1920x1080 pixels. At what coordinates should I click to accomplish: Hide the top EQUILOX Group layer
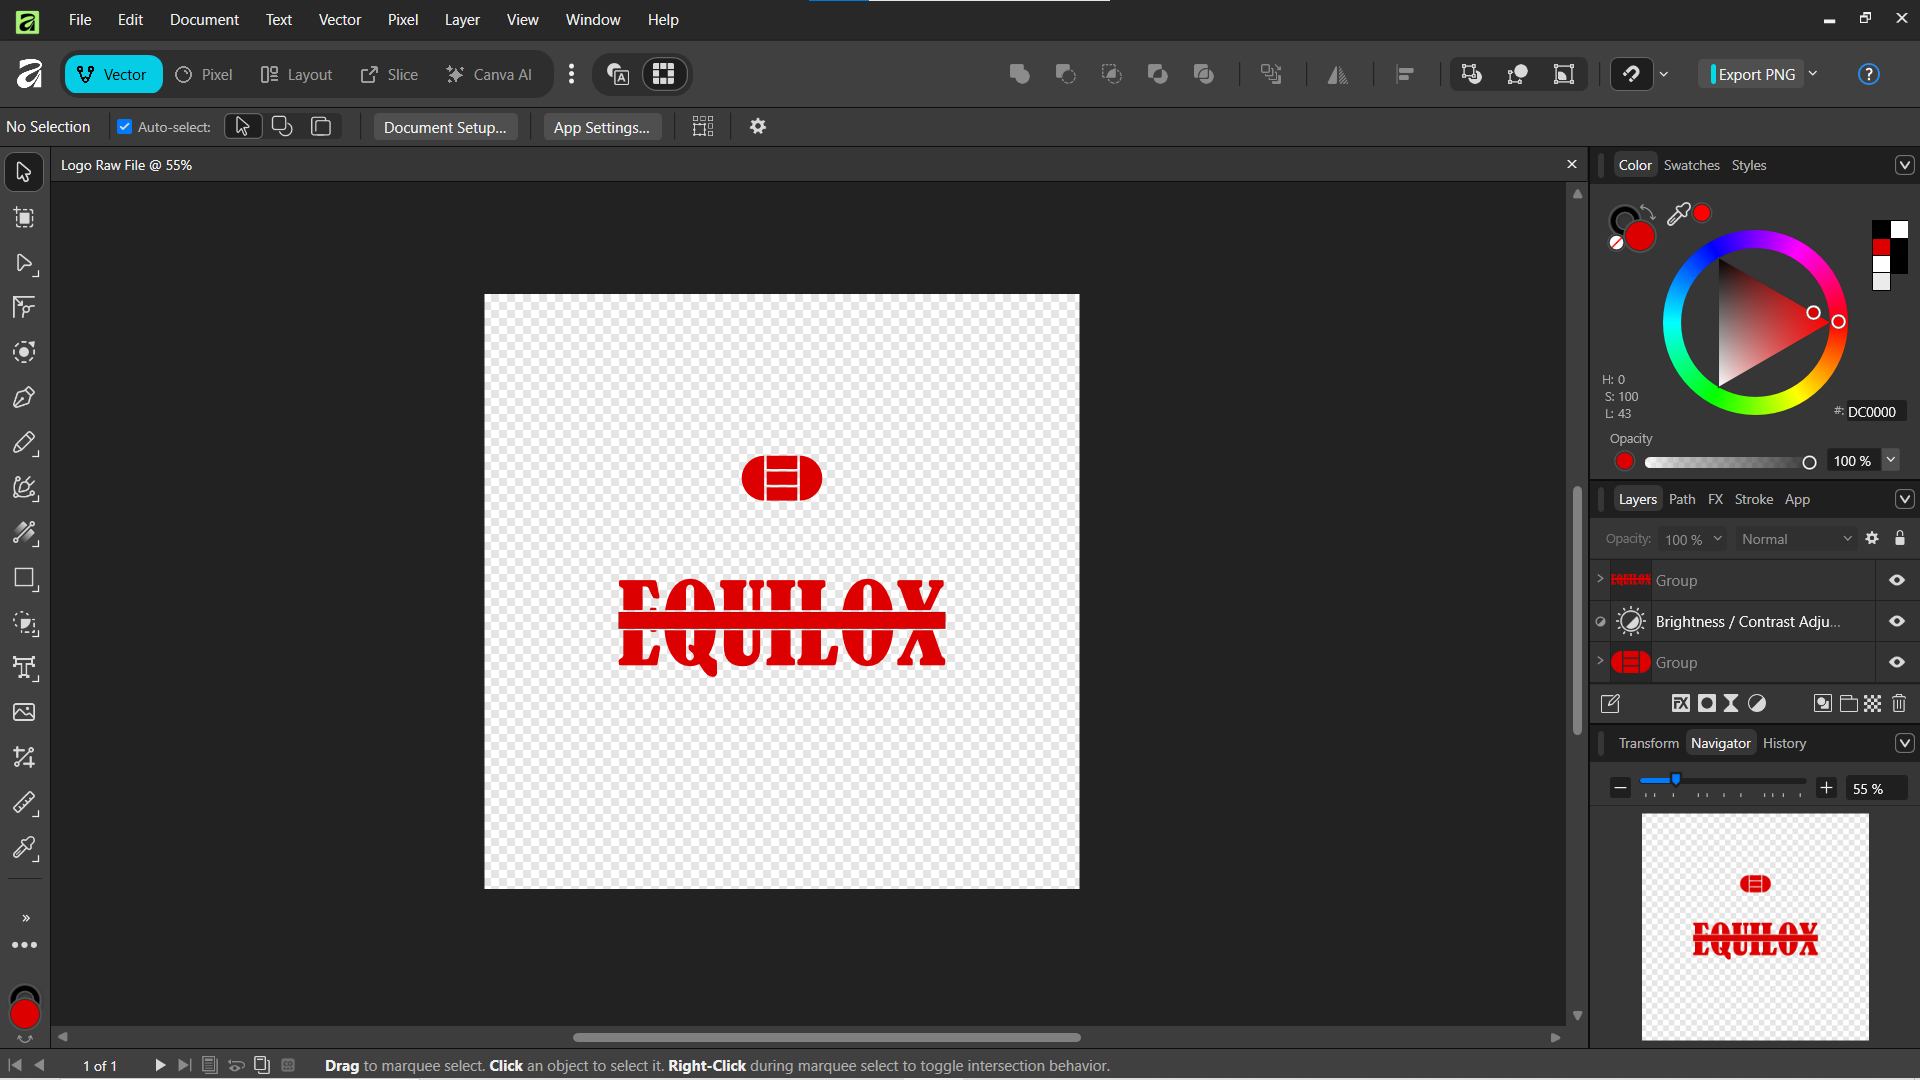[x=1897, y=580]
